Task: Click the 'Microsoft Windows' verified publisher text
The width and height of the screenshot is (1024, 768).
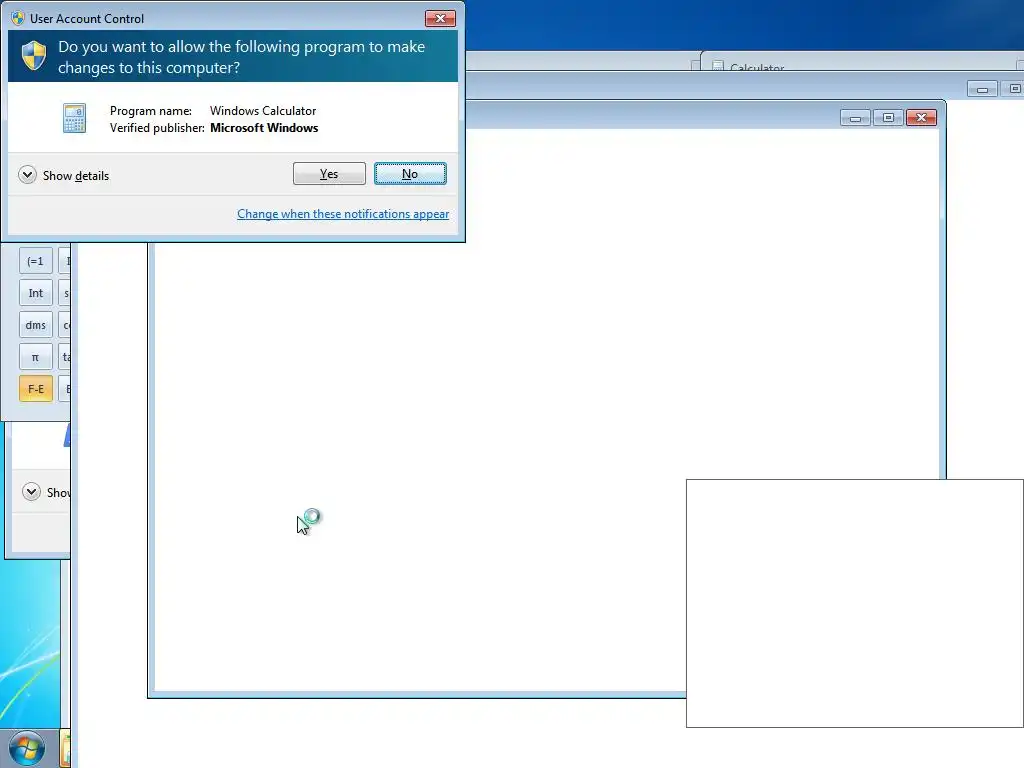Action: click(264, 128)
